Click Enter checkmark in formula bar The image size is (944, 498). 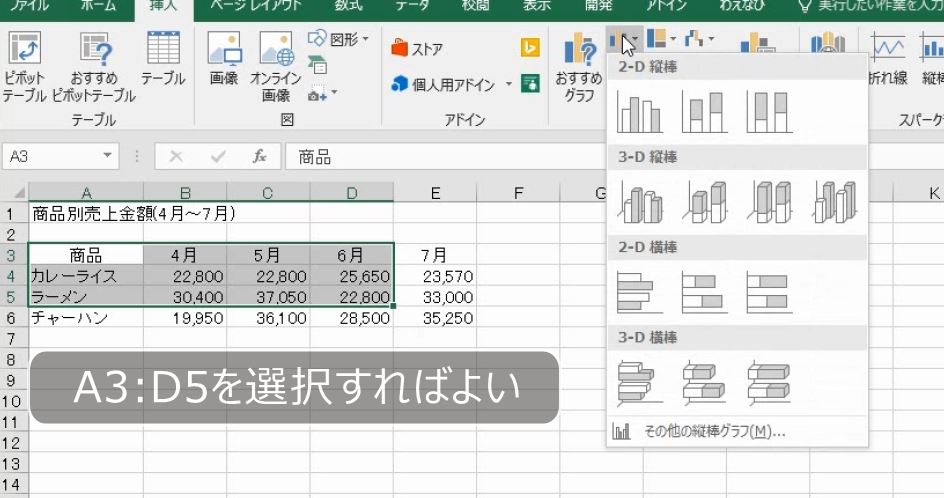click(x=218, y=157)
